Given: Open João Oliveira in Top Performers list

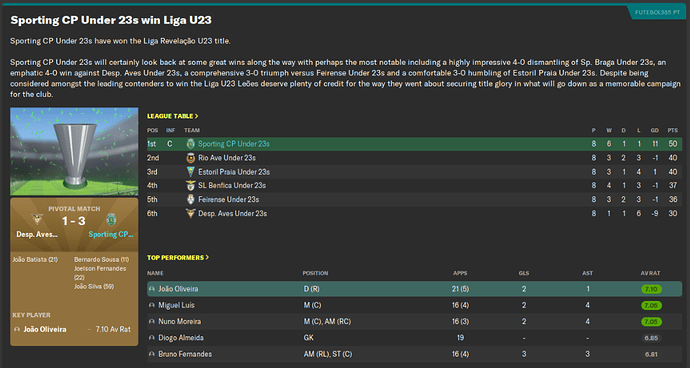Looking at the screenshot, I should pos(178,289).
